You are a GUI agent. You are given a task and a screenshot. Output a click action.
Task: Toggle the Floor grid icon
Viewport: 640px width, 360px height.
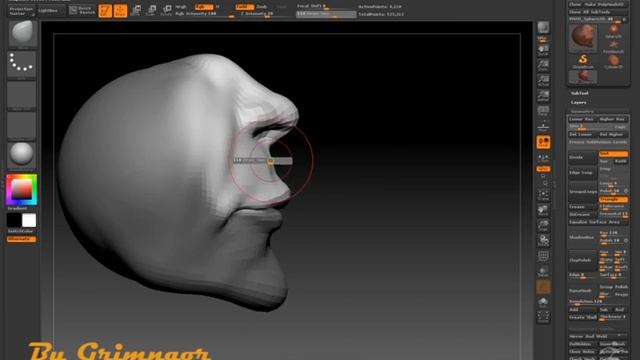543,127
